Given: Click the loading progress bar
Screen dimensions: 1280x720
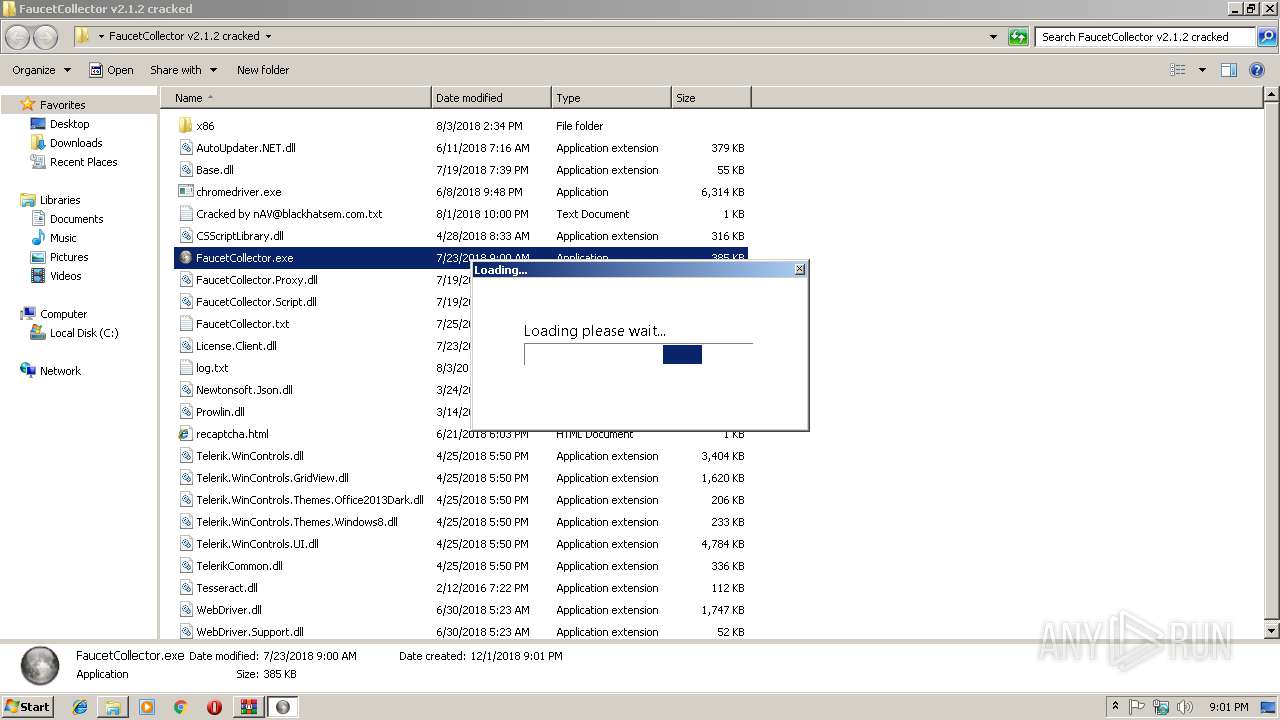Looking at the screenshot, I should click(638, 354).
